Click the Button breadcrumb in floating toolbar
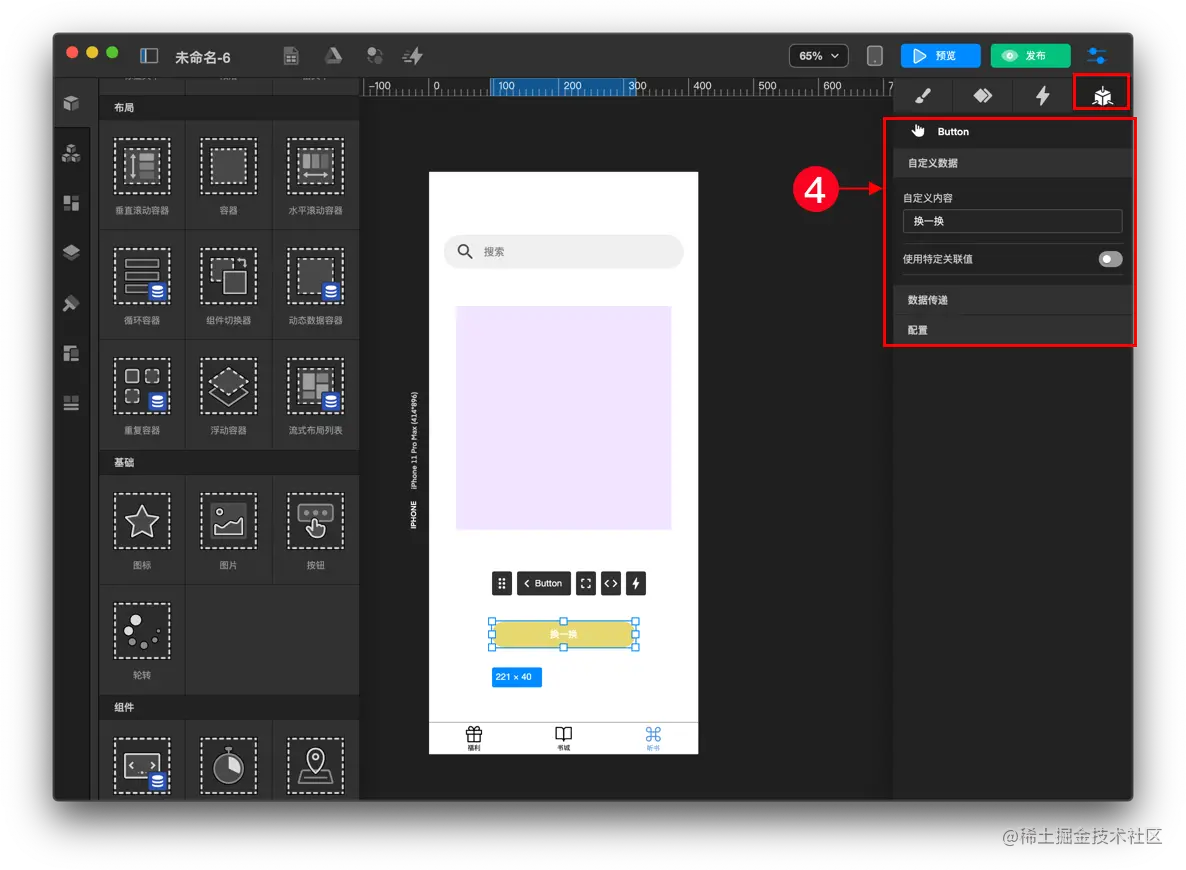This screenshot has height=870, width=1186. pos(543,583)
